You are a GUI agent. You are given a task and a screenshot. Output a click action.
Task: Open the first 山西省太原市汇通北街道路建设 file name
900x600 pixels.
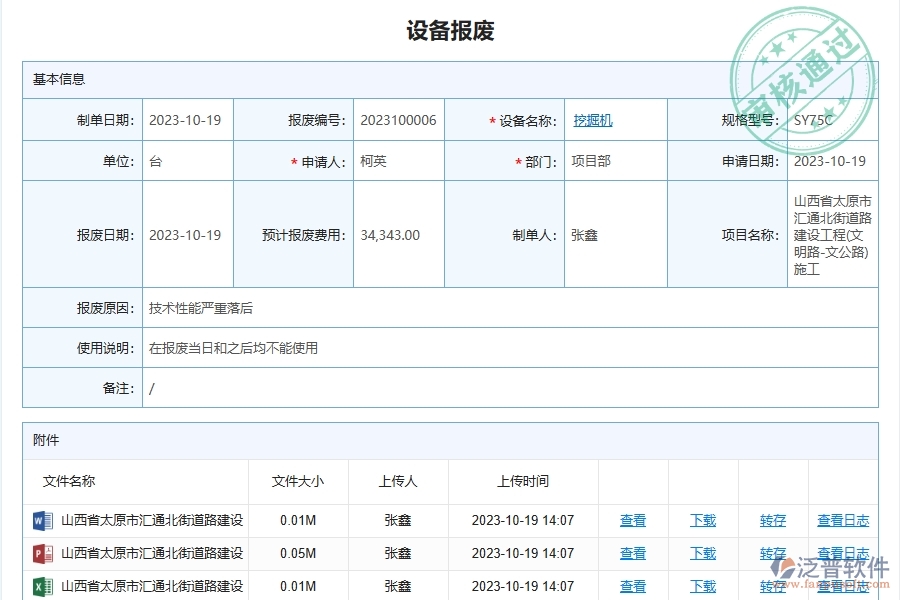[150, 520]
